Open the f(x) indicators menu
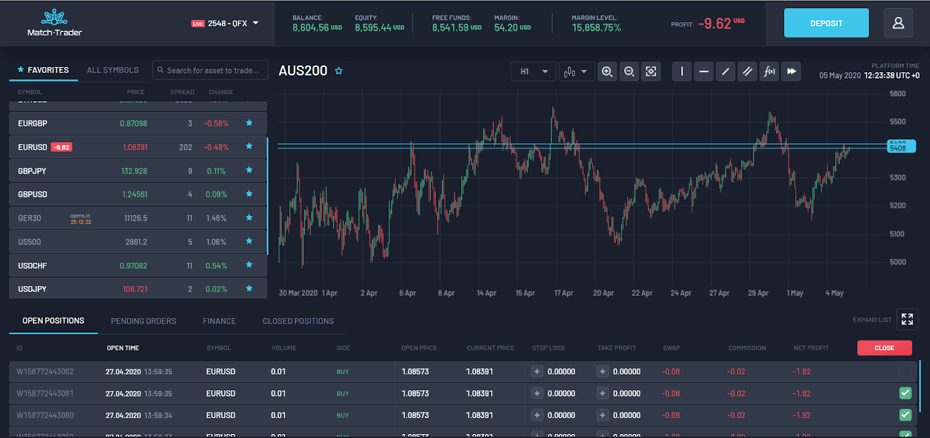This screenshot has width=930, height=438. [x=769, y=72]
